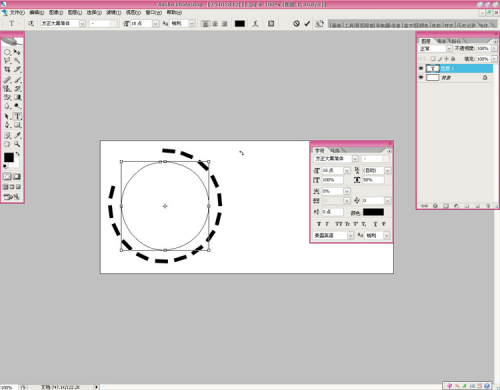Hide the selected text layer eye icon

[421, 68]
